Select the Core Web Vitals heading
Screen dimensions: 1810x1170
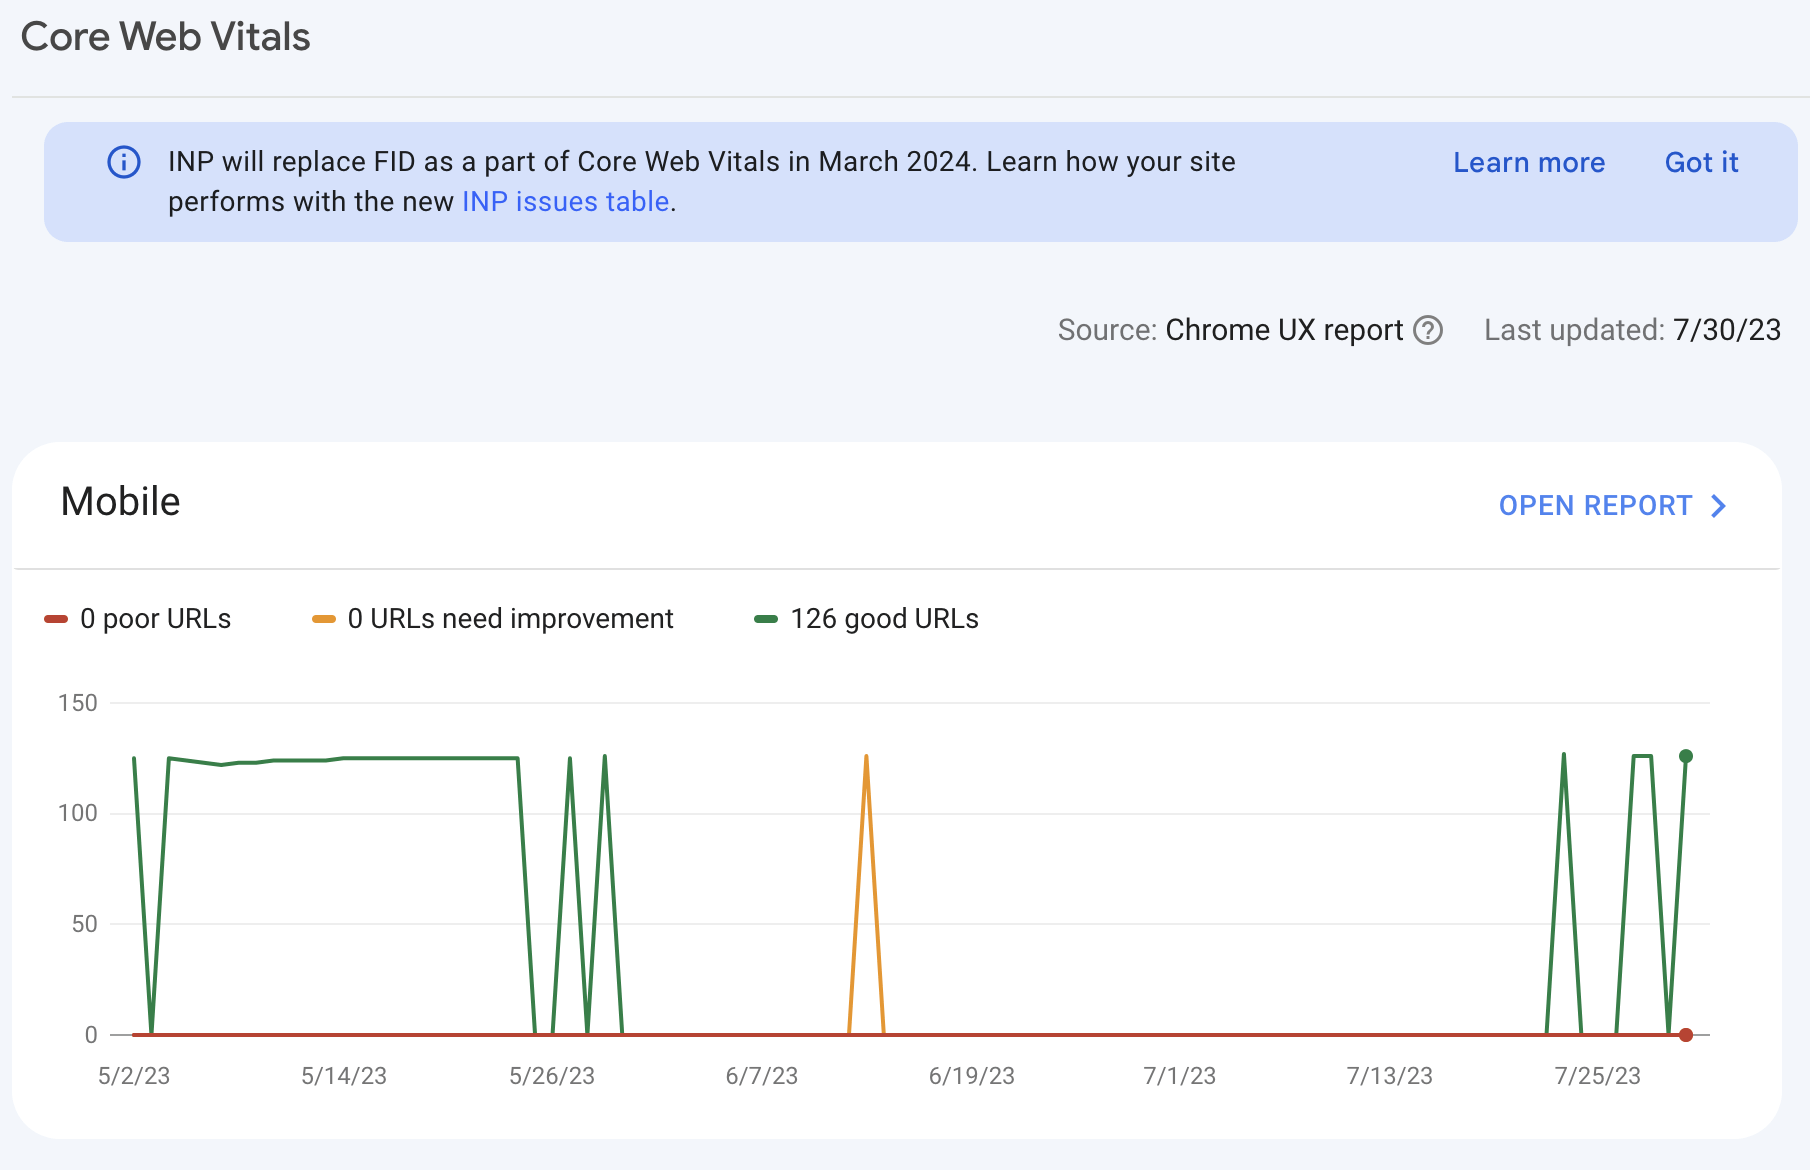coord(165,36)
